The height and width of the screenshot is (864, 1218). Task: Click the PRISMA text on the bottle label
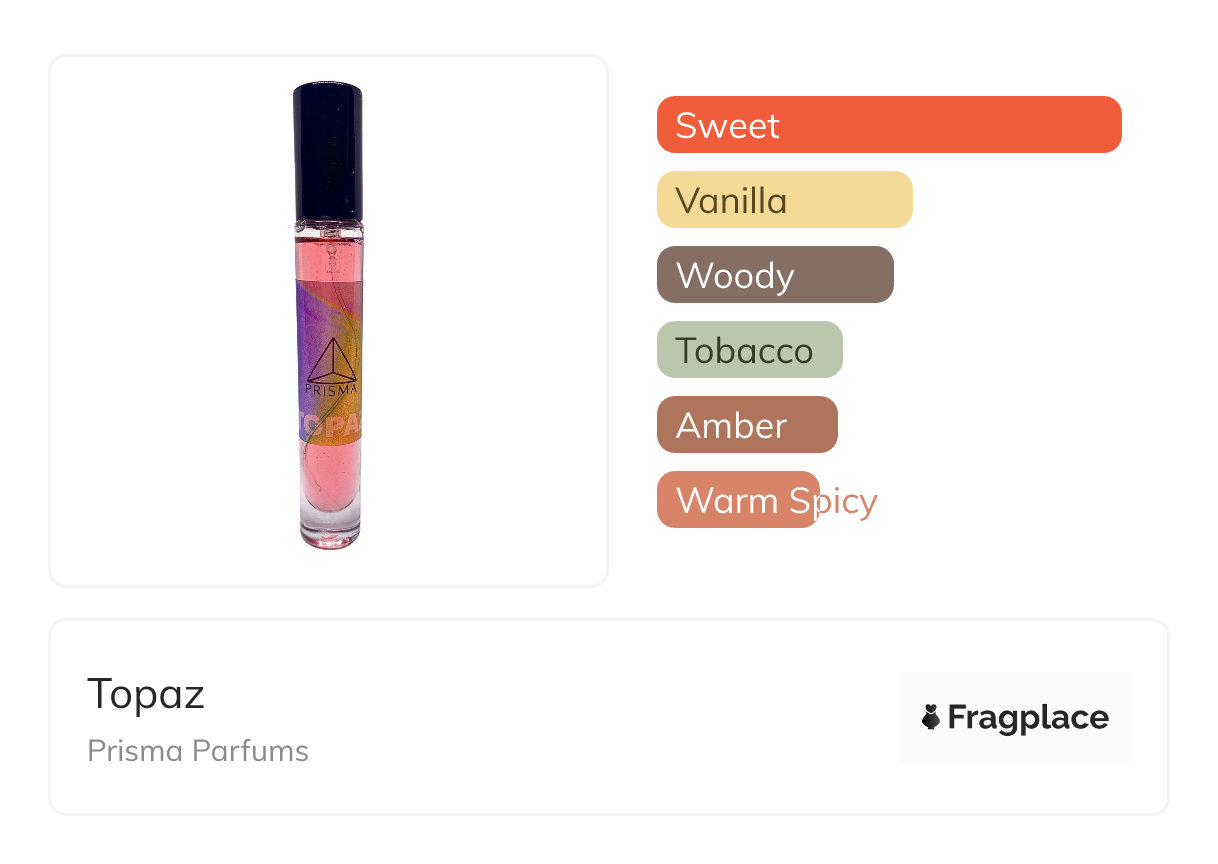tap(330, 389)
